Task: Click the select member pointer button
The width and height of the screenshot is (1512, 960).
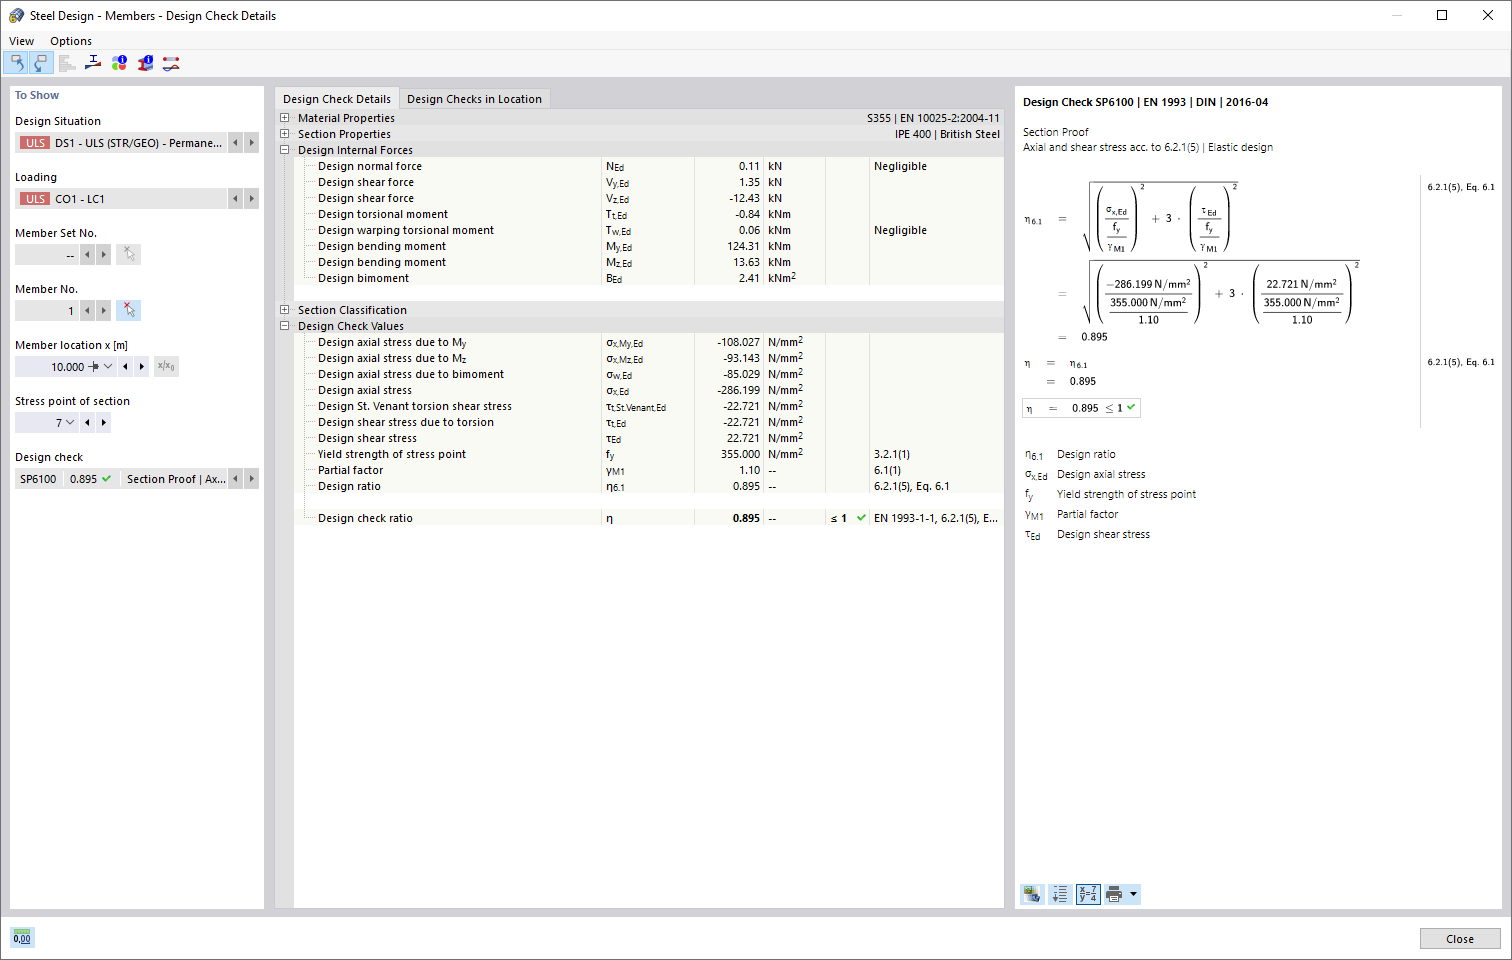Action: click(128, 310)
